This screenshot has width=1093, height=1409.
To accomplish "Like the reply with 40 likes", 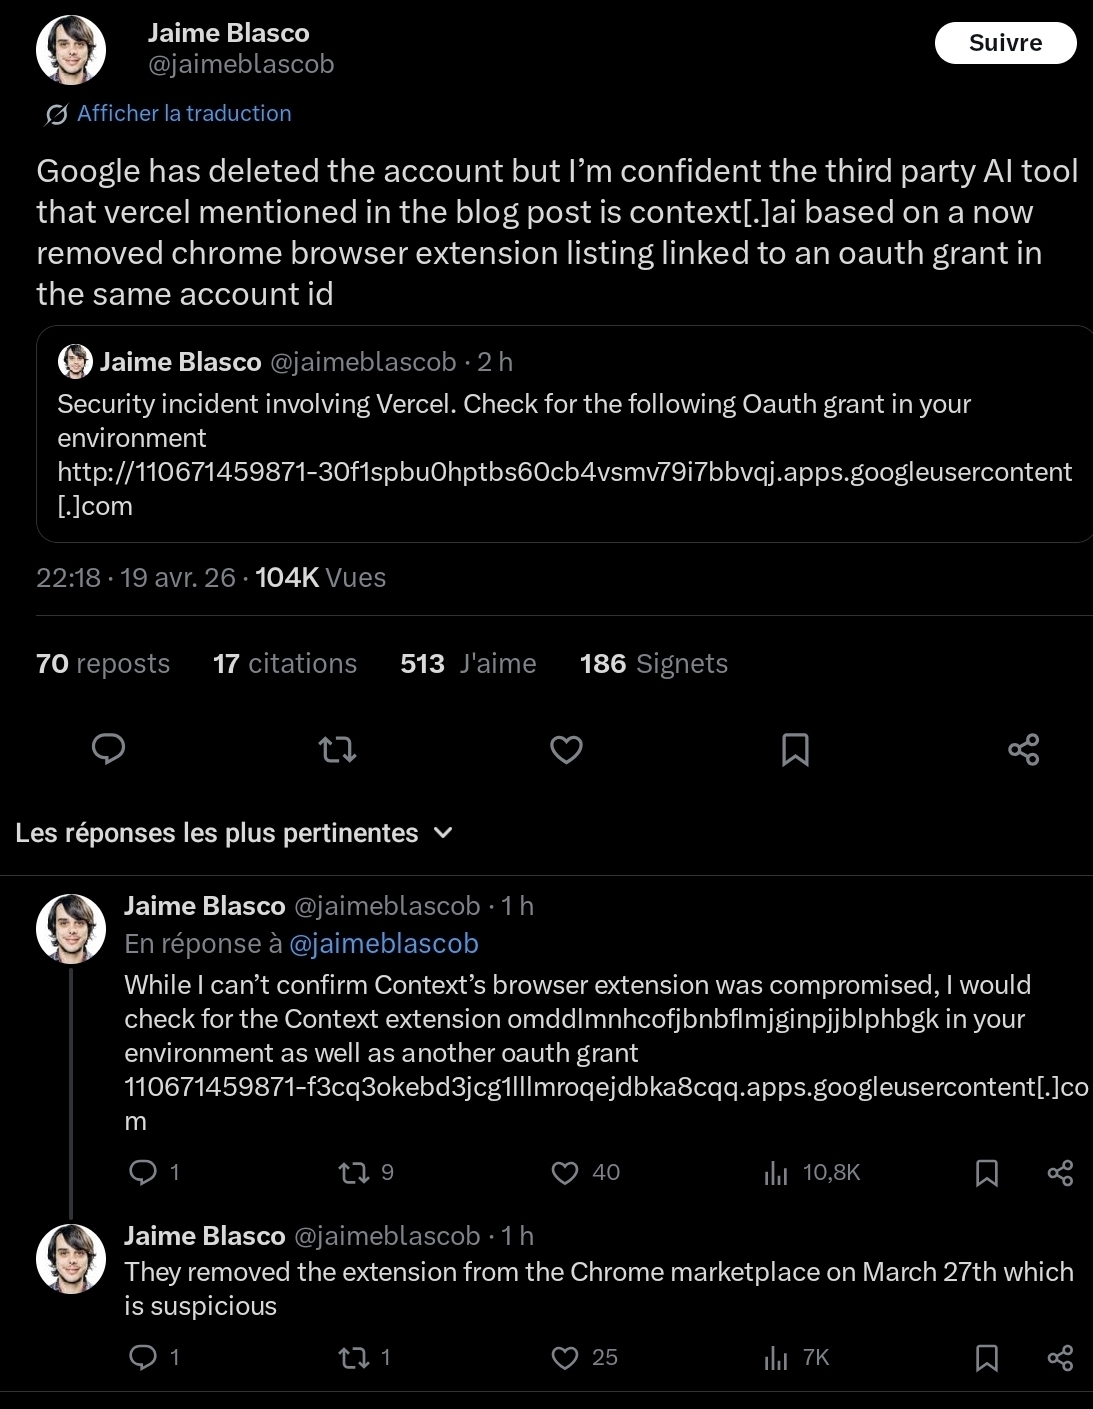I will [x=566, y=1172].
